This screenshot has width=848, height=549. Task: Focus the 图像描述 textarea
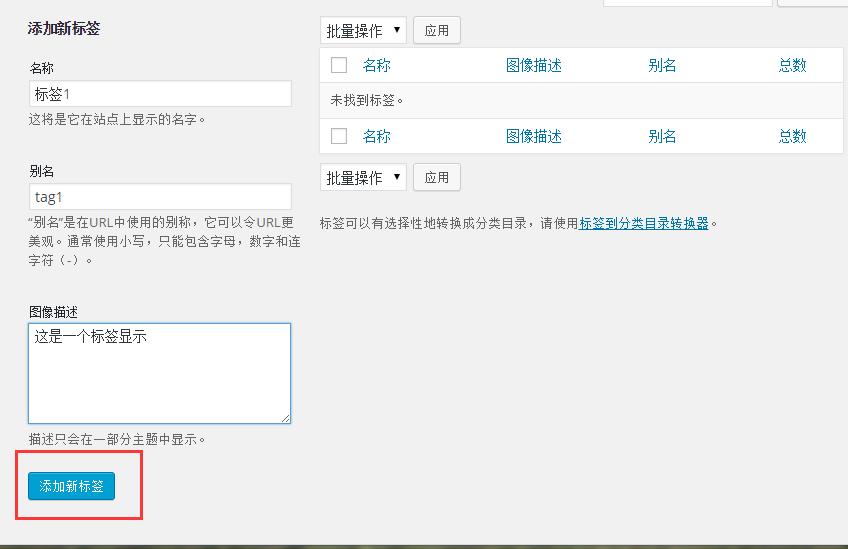[x=160, y=373]
